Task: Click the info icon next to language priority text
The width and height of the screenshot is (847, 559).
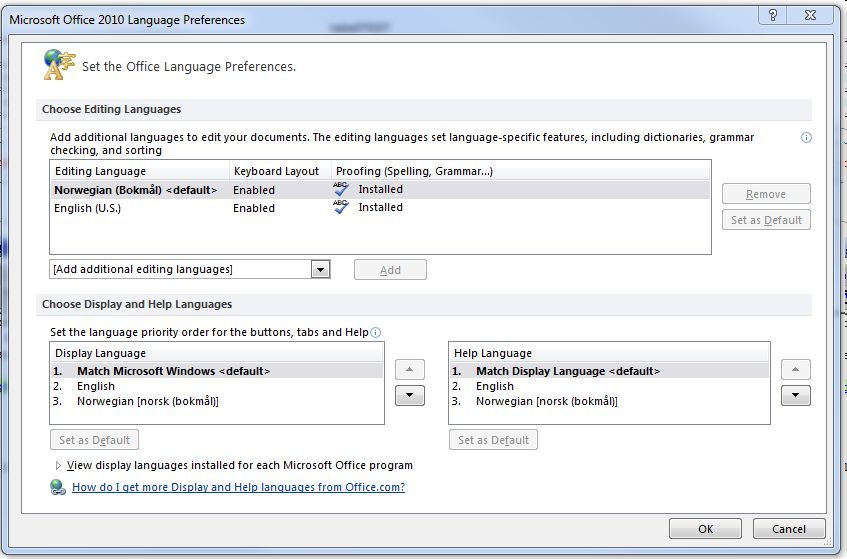Action: (x=376, y=333)
